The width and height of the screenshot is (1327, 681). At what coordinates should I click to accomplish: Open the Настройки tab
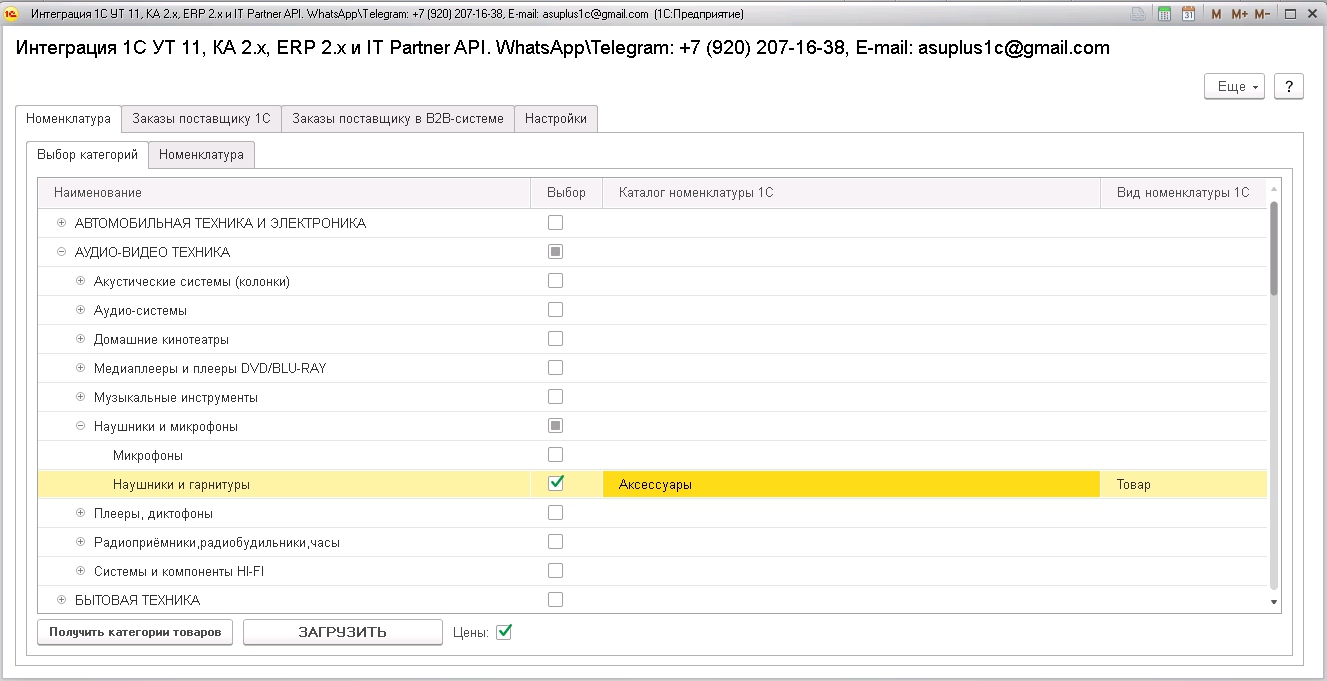(x=556, y=118)
